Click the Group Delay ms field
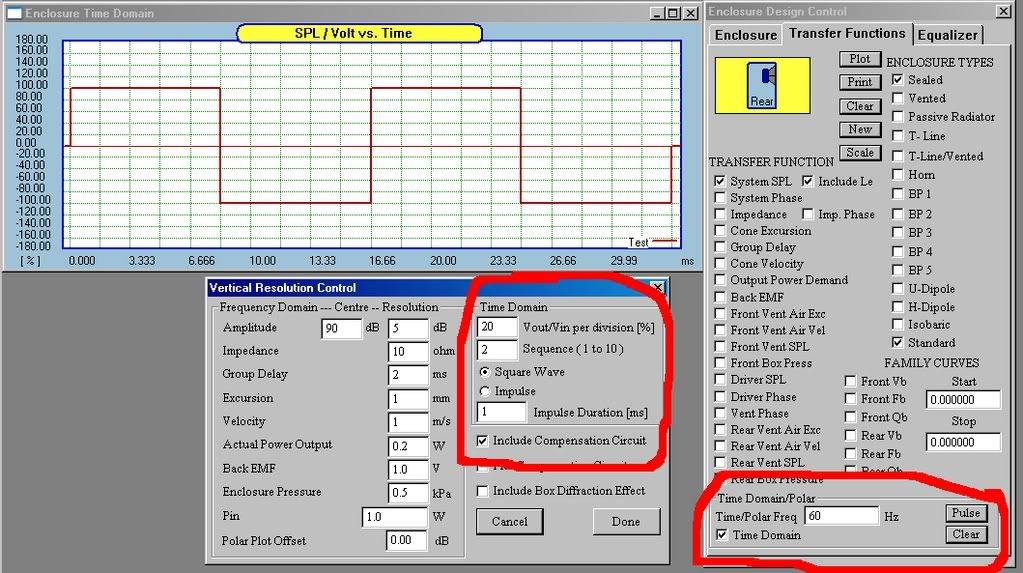 click(408, 375)
